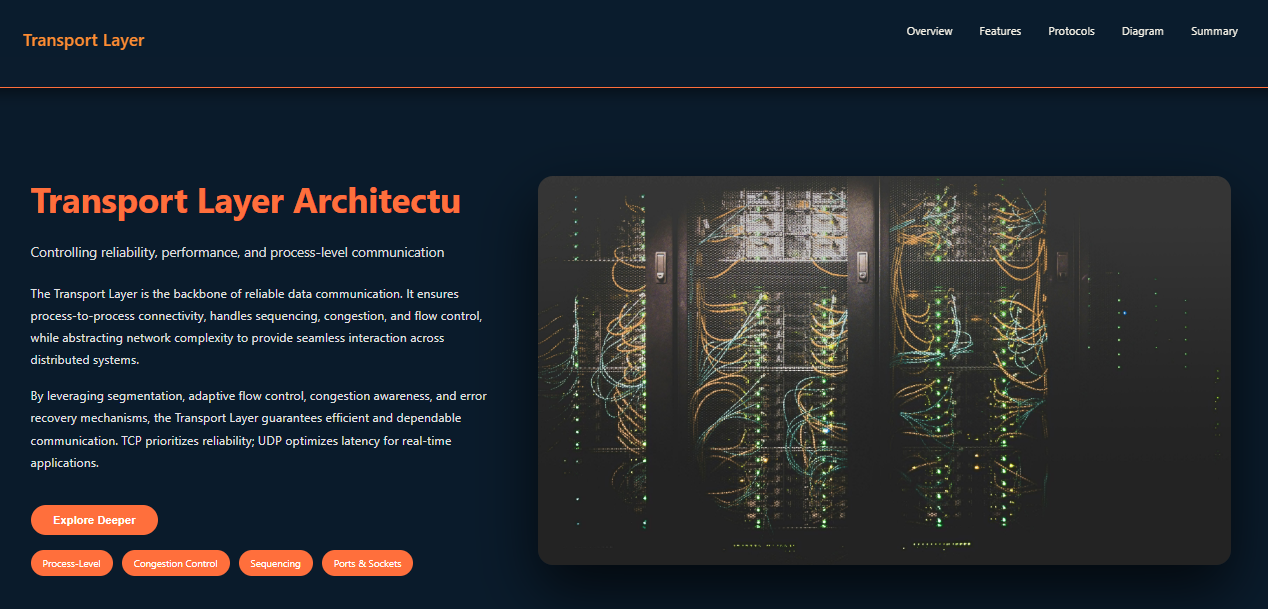Open the Summary navigation link
This screenshot has width=1268, height=609.
coord(1214,31)
